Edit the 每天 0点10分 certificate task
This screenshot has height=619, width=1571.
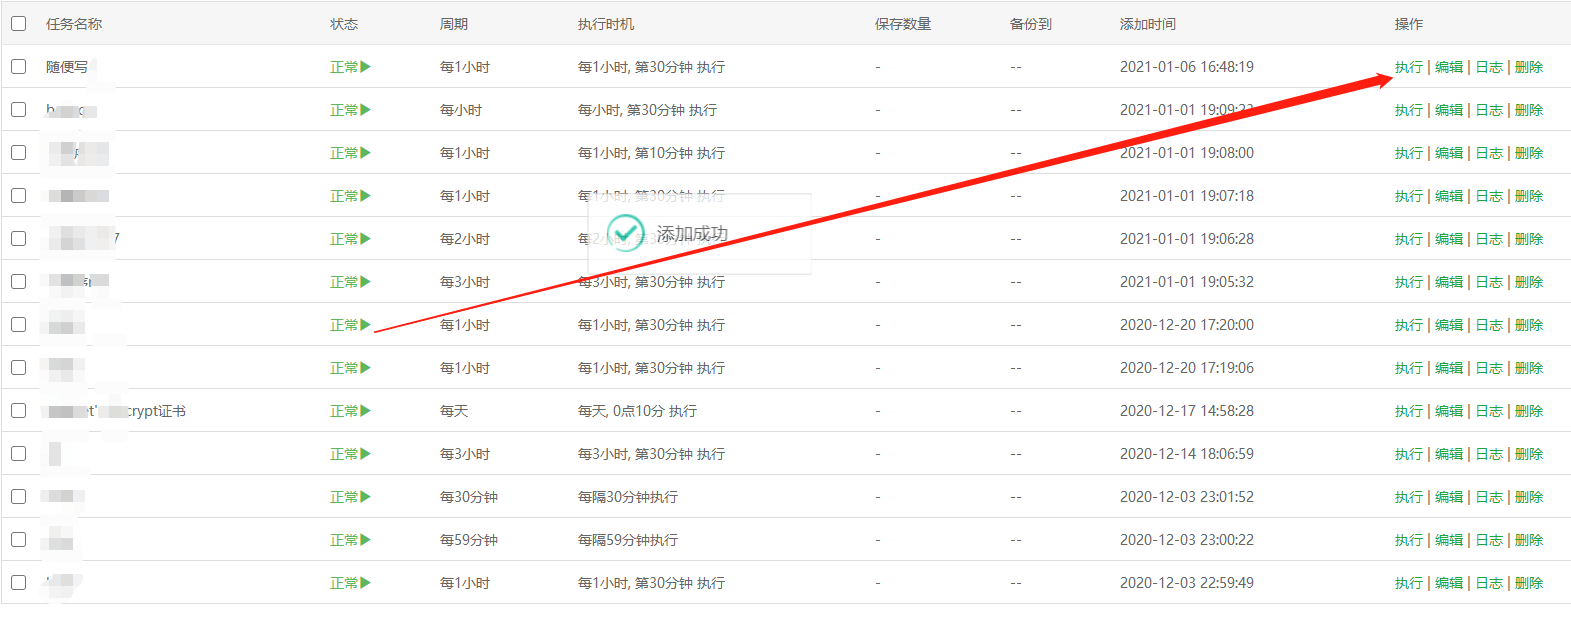pyautogui.click(x=1448, y=411)
